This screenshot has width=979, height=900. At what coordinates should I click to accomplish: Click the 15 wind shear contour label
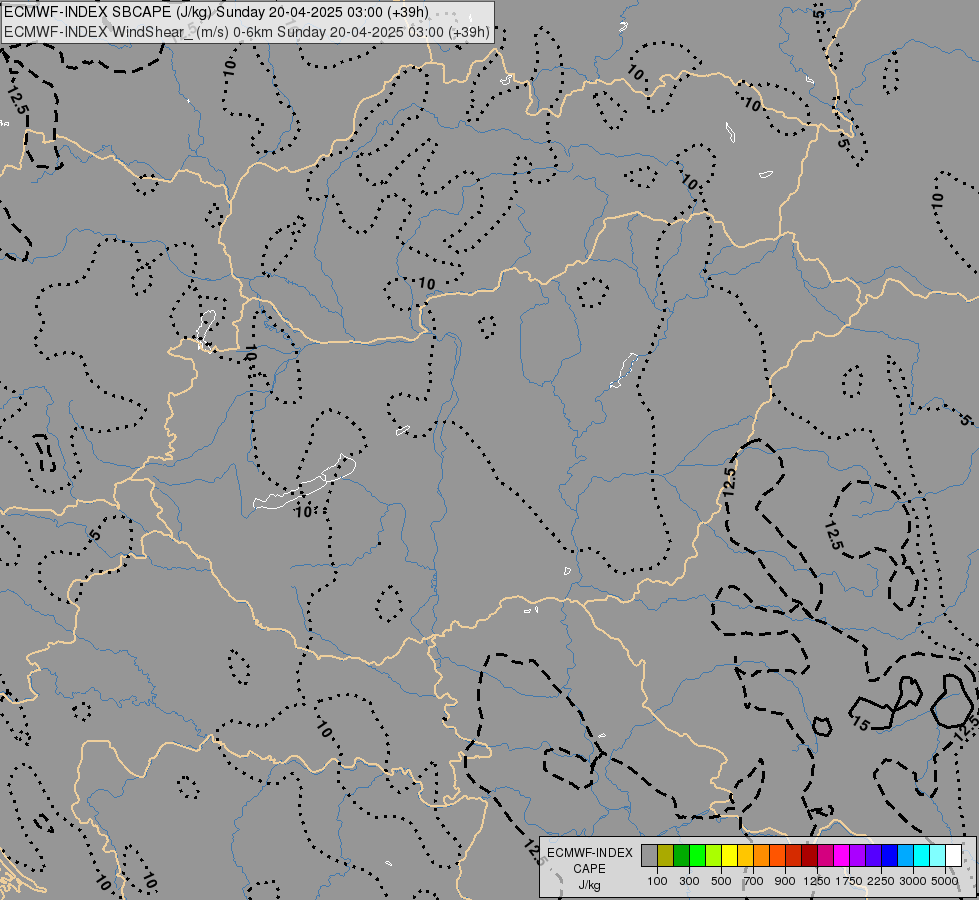coord(860,724)
